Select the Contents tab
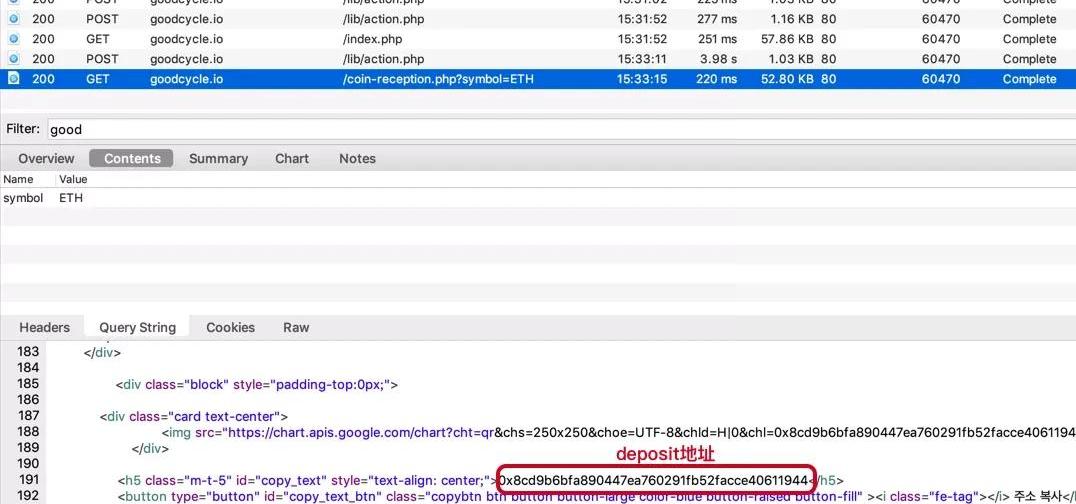This screenshot has width=1076, height=504. click(132, 158)
